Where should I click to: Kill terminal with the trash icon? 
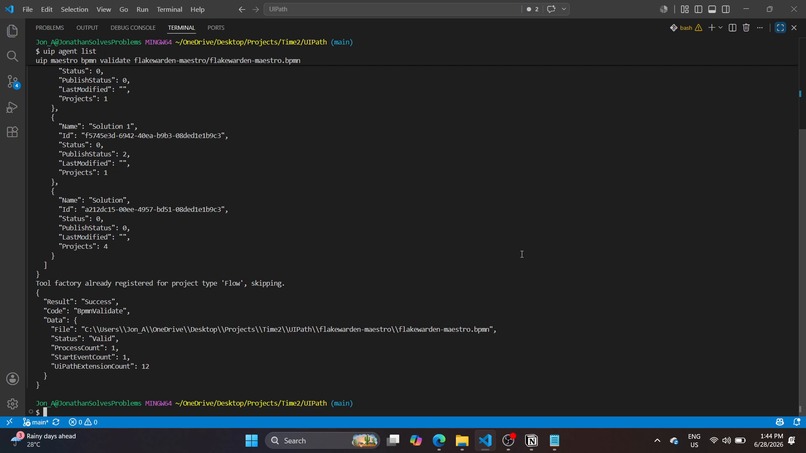click(x=746, y=28)
